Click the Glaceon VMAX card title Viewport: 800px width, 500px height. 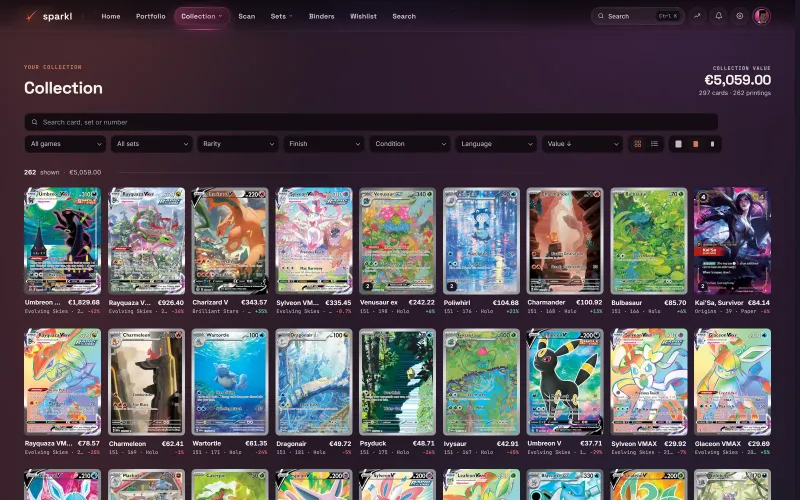point(717,443)
